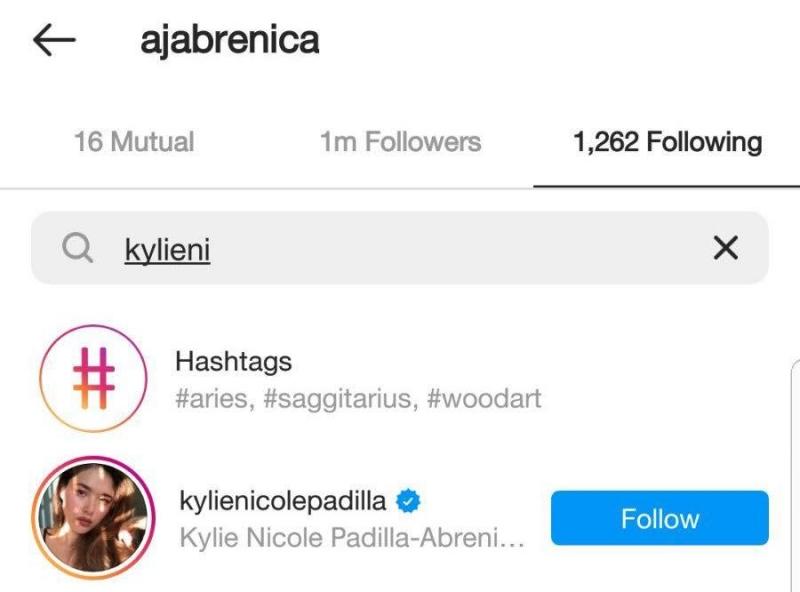Open the gradient hashtag symbol icon
800x592 pixels.
click(94, 378)
